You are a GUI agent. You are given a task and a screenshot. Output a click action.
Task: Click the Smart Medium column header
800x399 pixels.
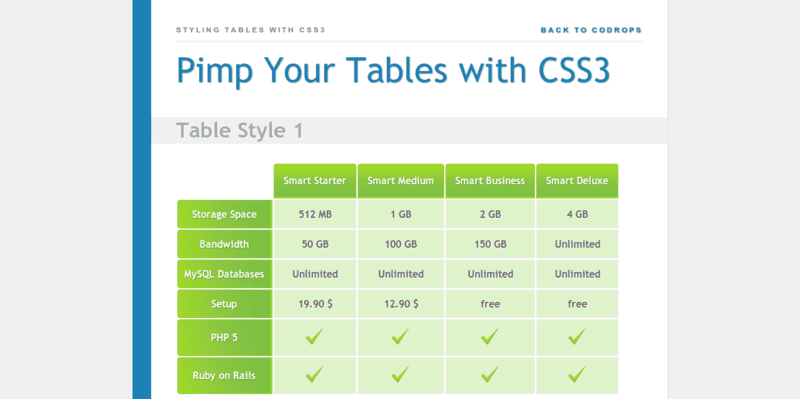point(401,181)
